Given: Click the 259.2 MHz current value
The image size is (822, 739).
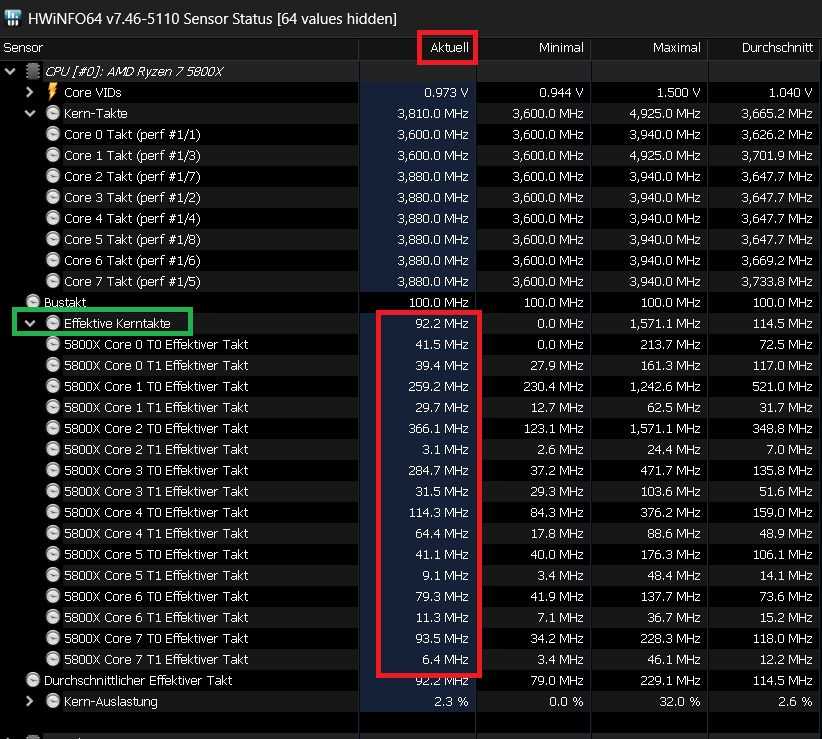Looking at the screenshot, I should click(438, 386).
